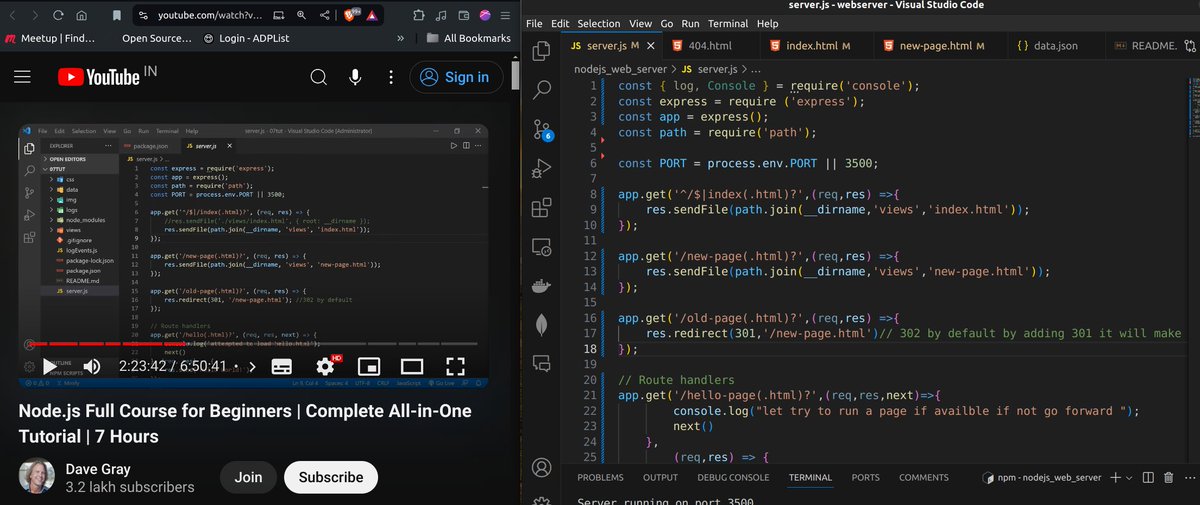
Task: Open Meetup bookmark in bookmarks bar
Action: (48, 38)
